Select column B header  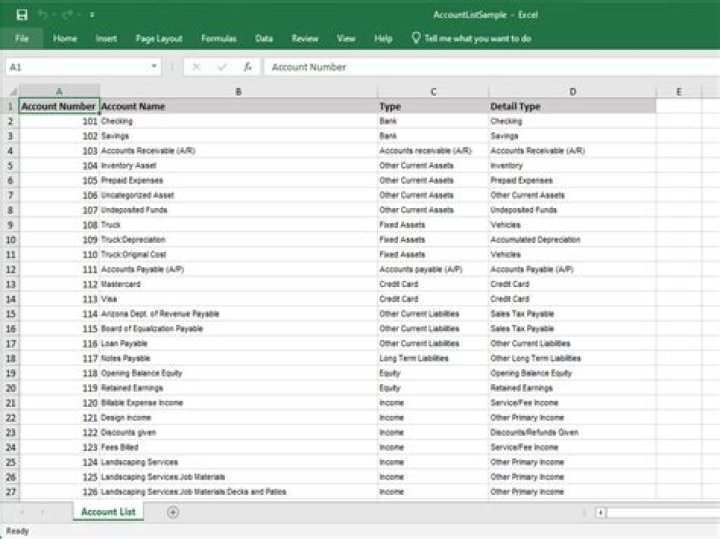pos(238,91)
